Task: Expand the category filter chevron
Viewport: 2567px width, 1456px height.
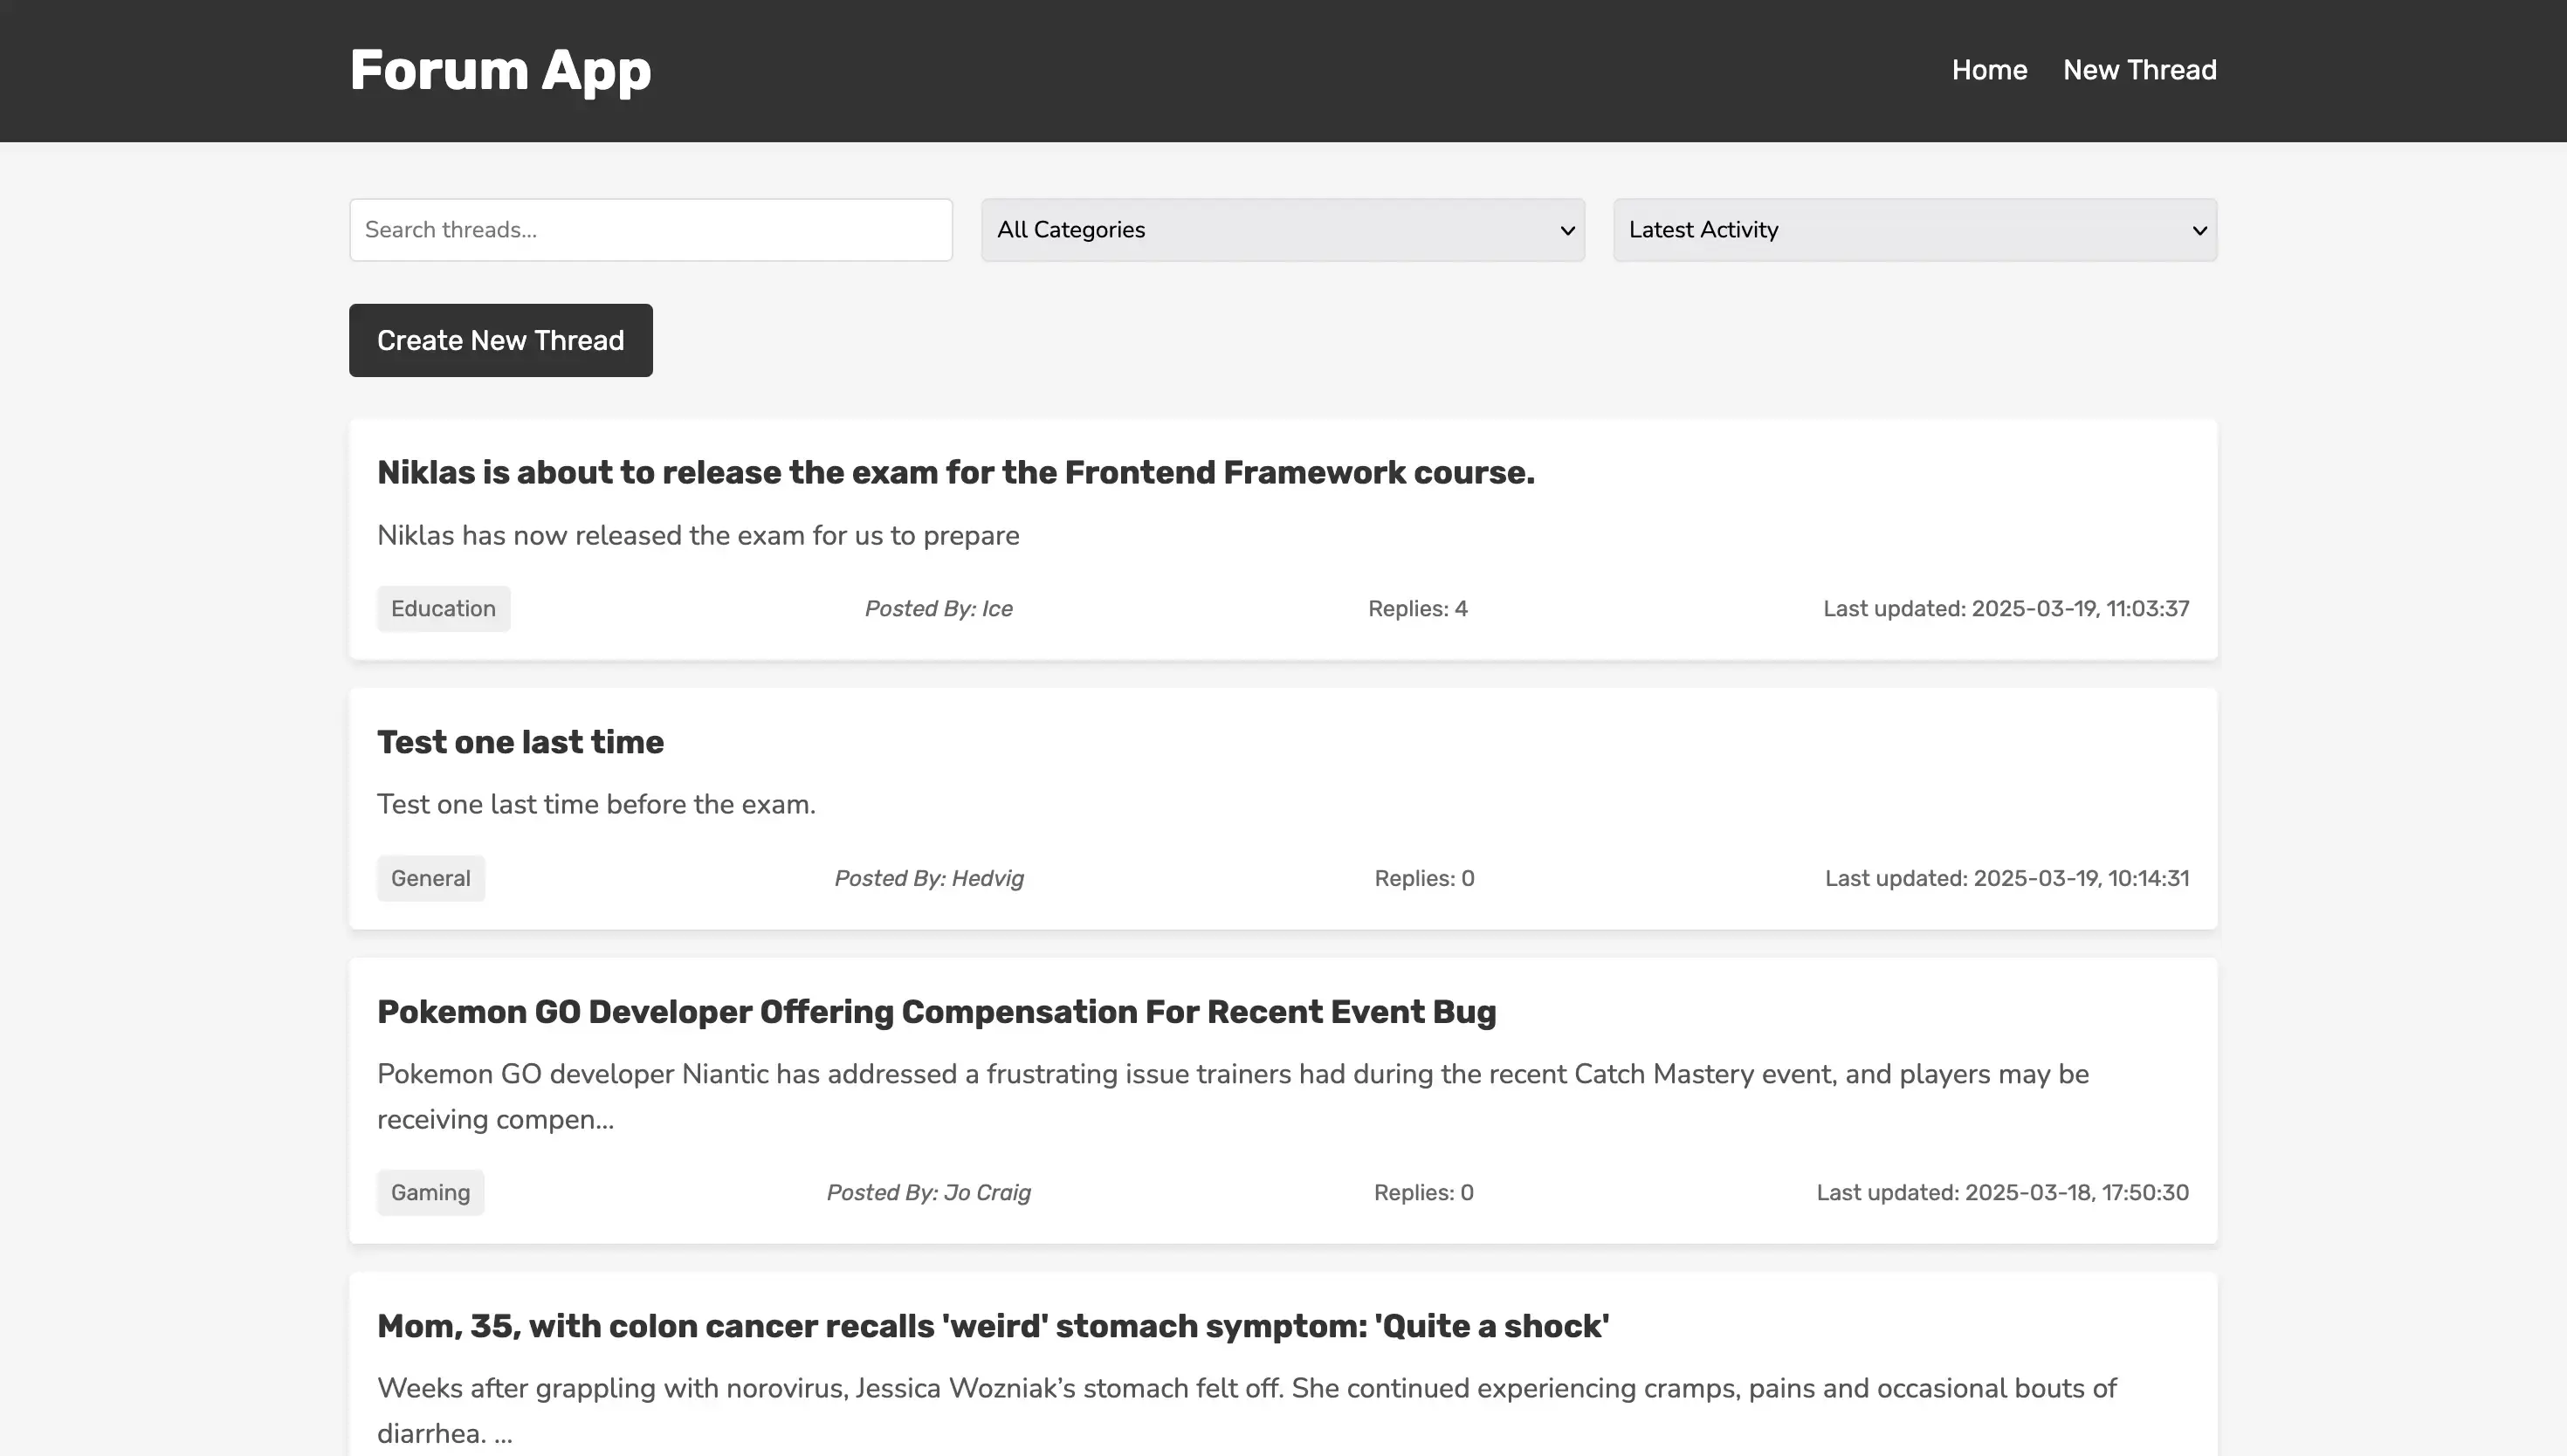Action: (x=1568, y=229)
